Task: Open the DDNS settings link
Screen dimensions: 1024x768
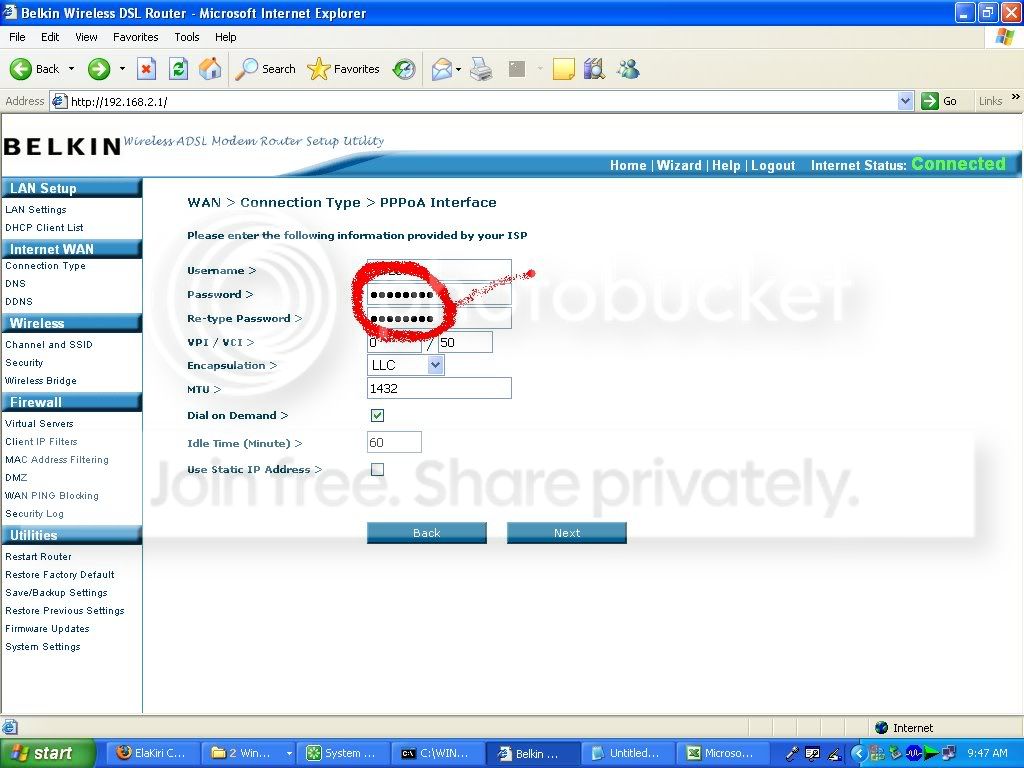Action: (19, 302)
